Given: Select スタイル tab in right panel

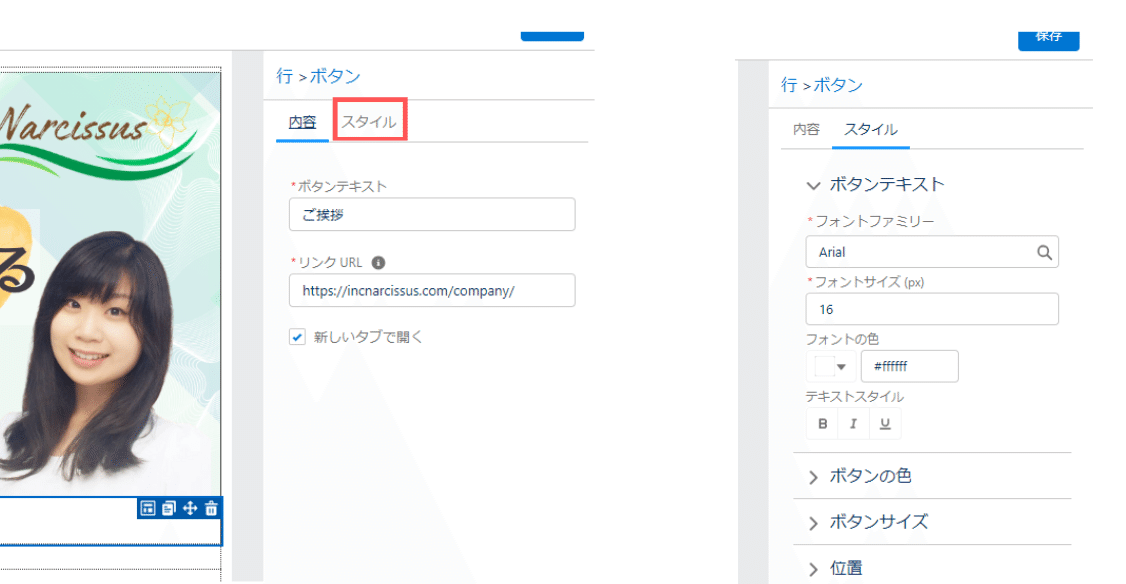Looking at the screenshot, I should tap(870, 129).
